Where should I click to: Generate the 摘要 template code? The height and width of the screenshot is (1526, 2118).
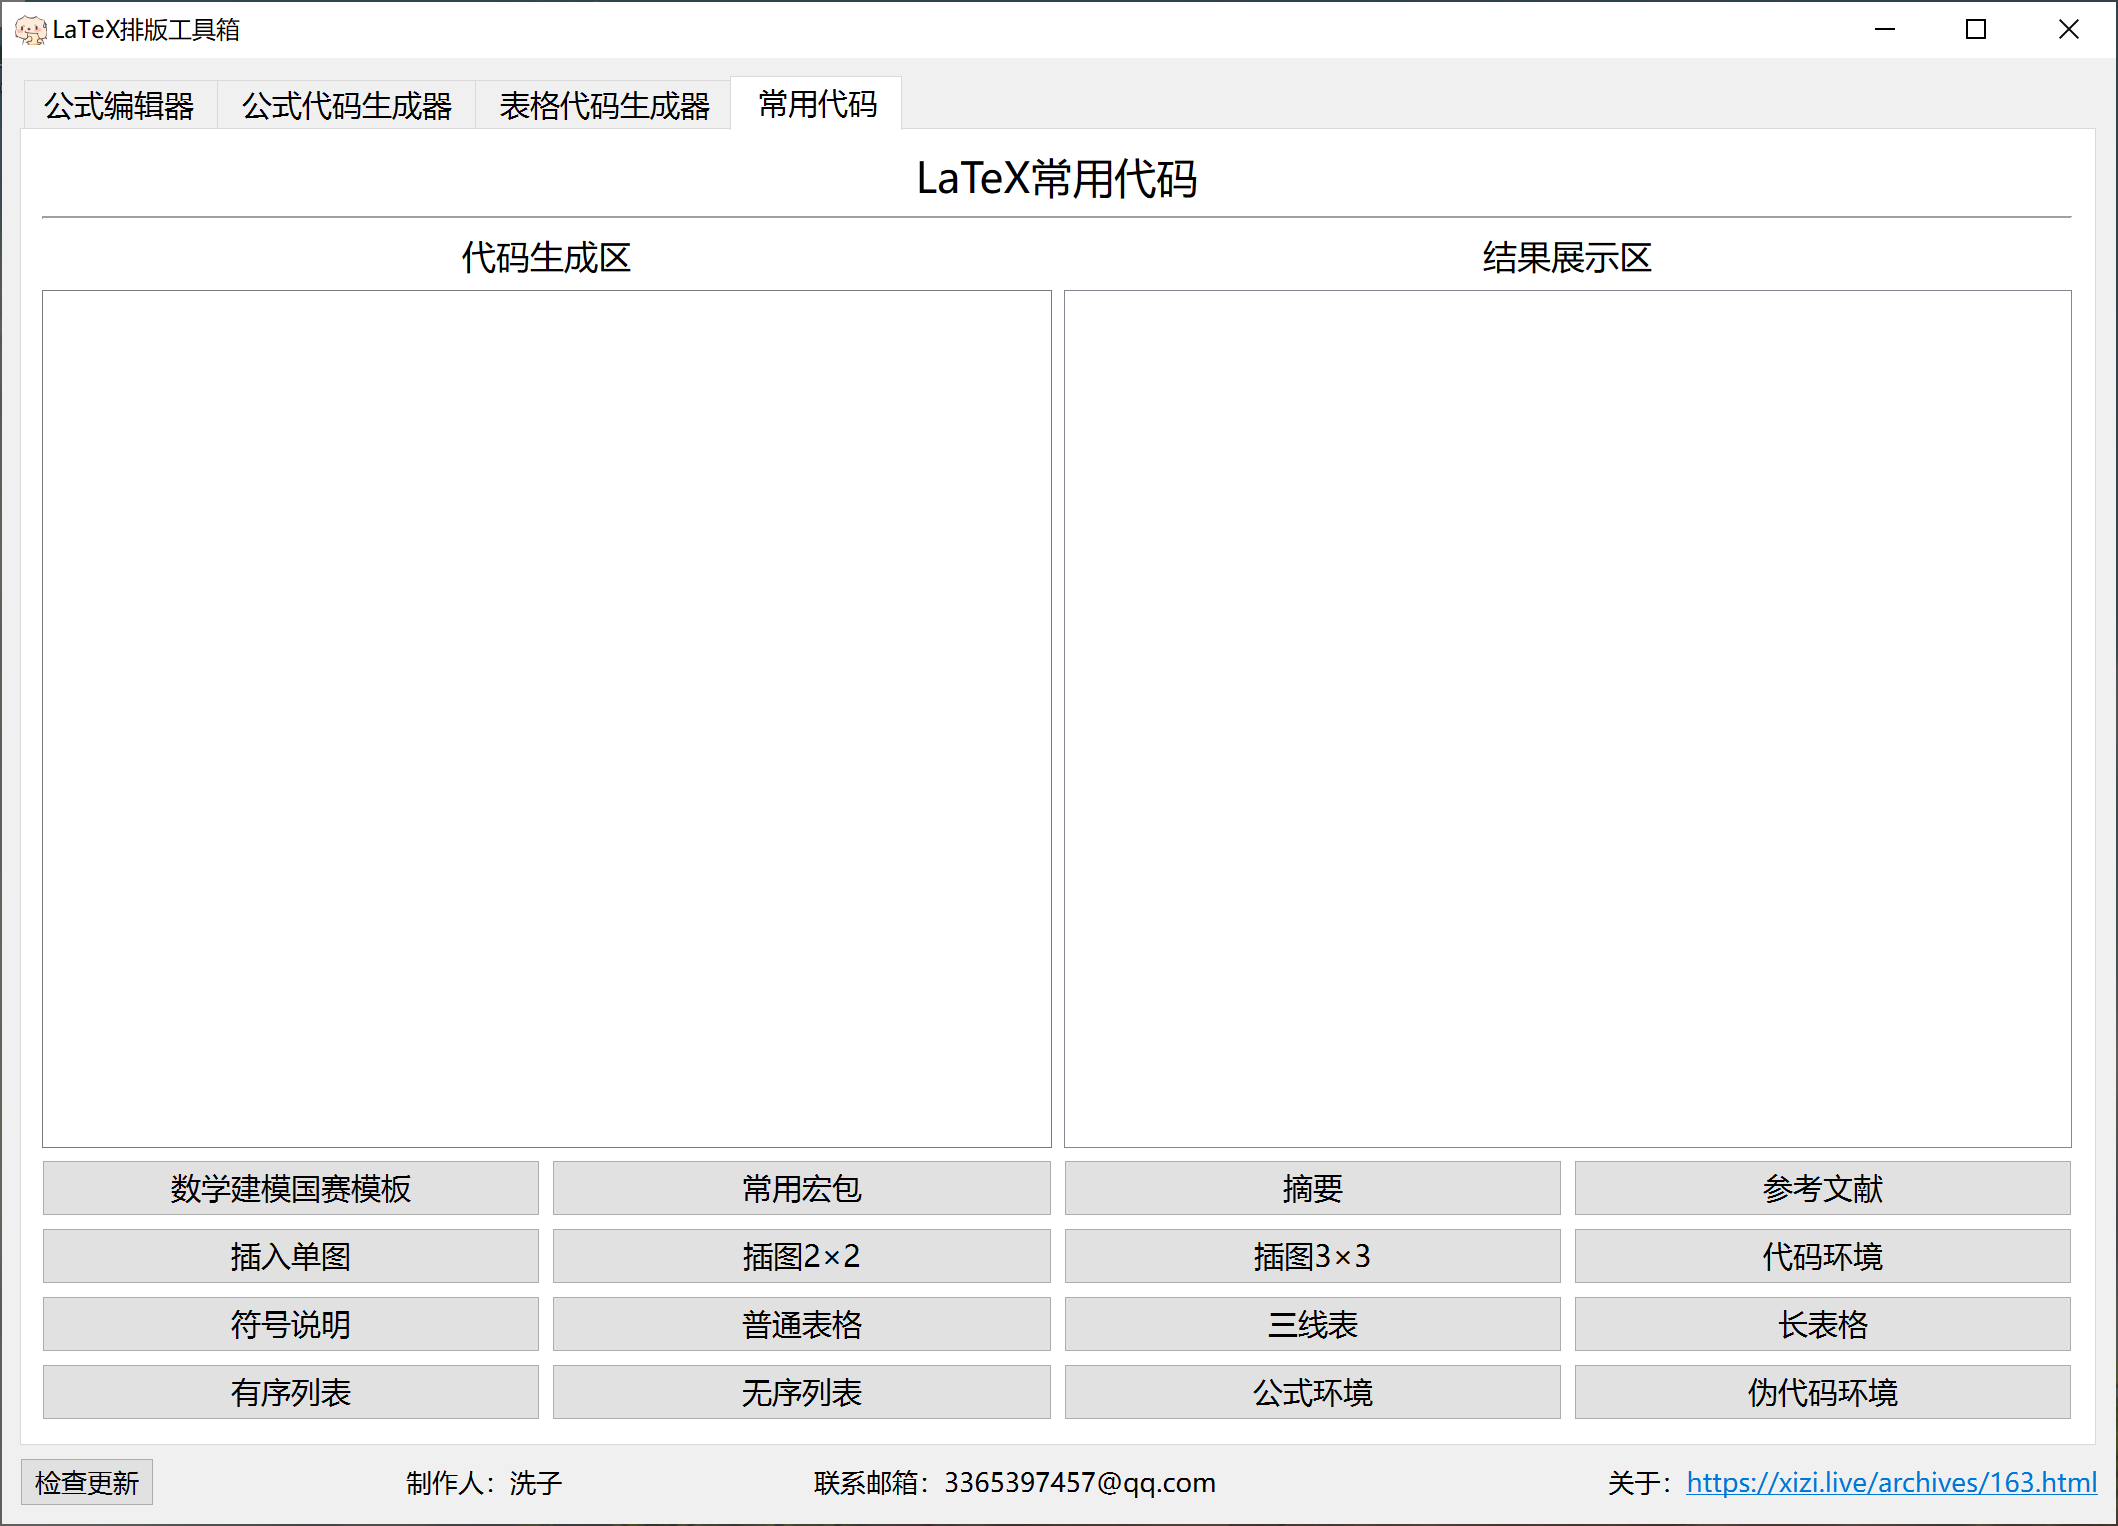(x=1312, y=1189)
